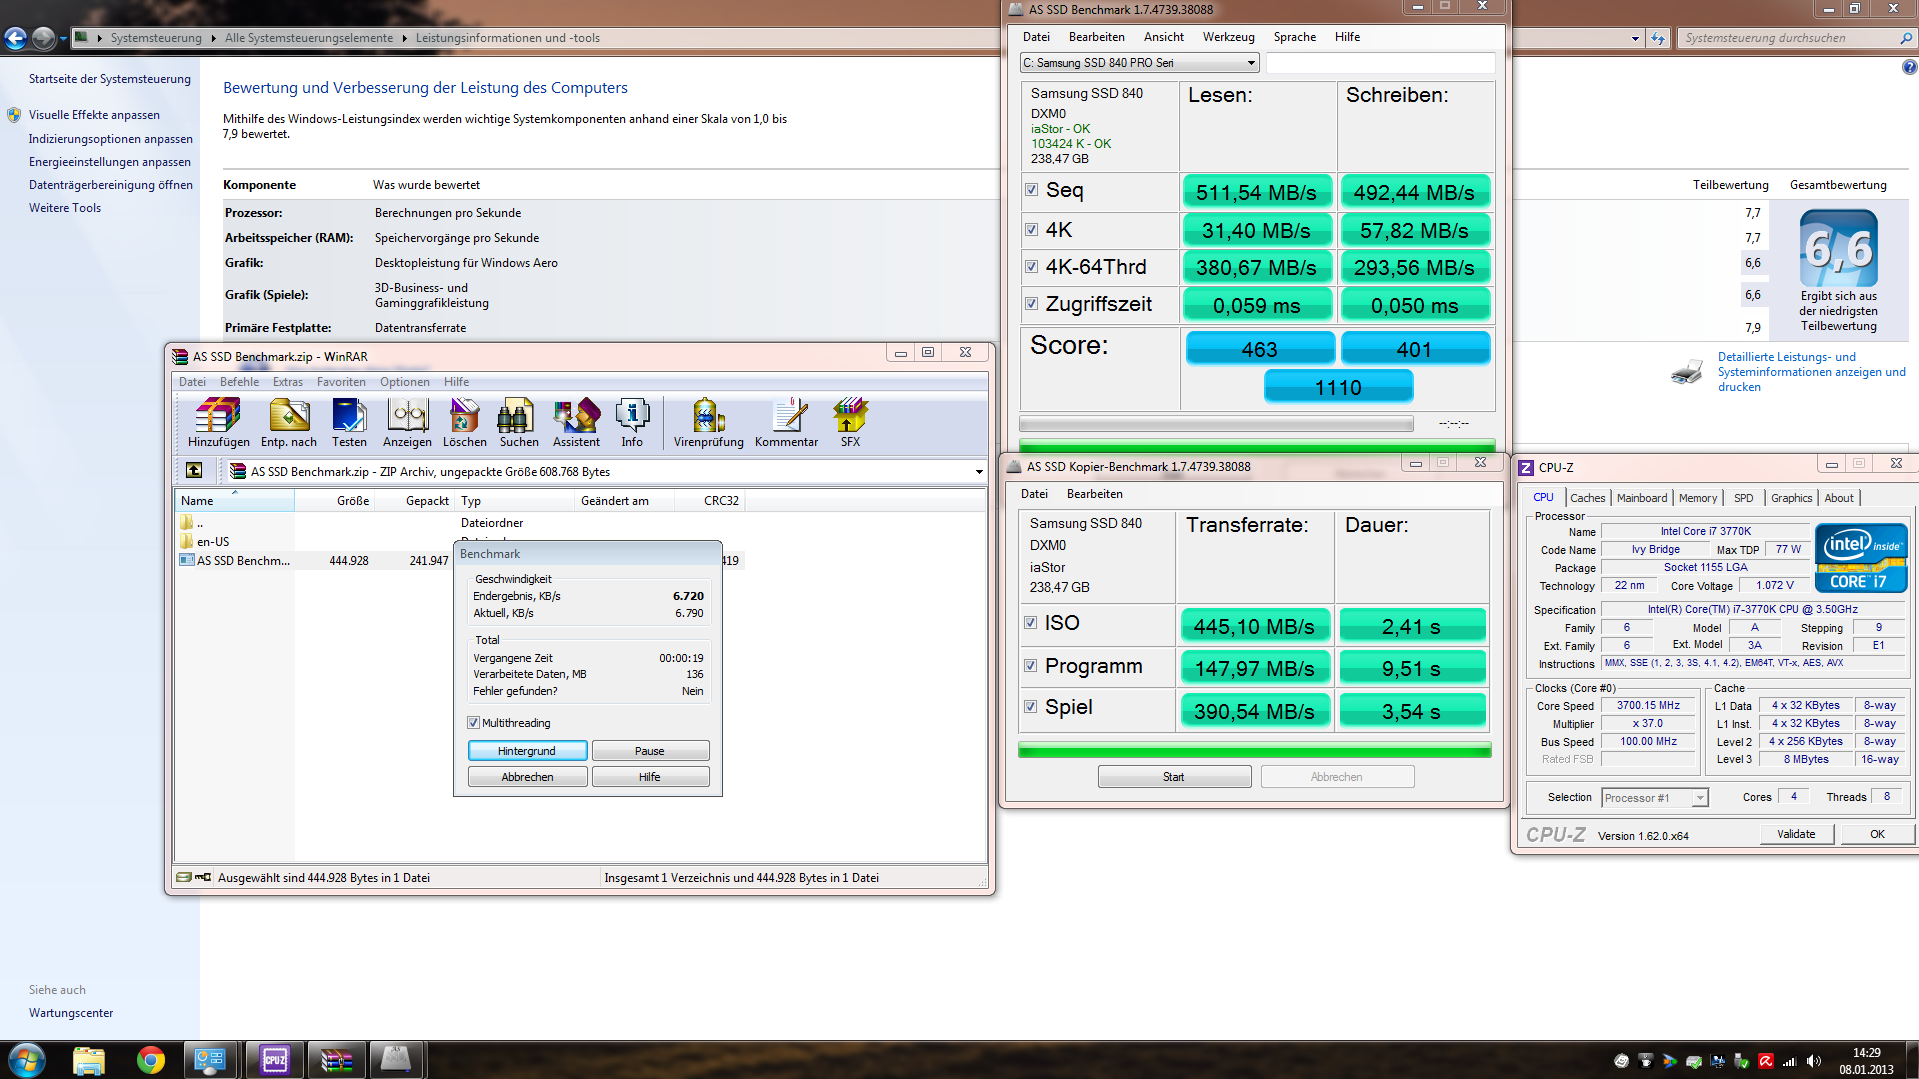Switch to the CPU-Z taskbar icon
The image size is (1919, 1079).
point(274,1059)
